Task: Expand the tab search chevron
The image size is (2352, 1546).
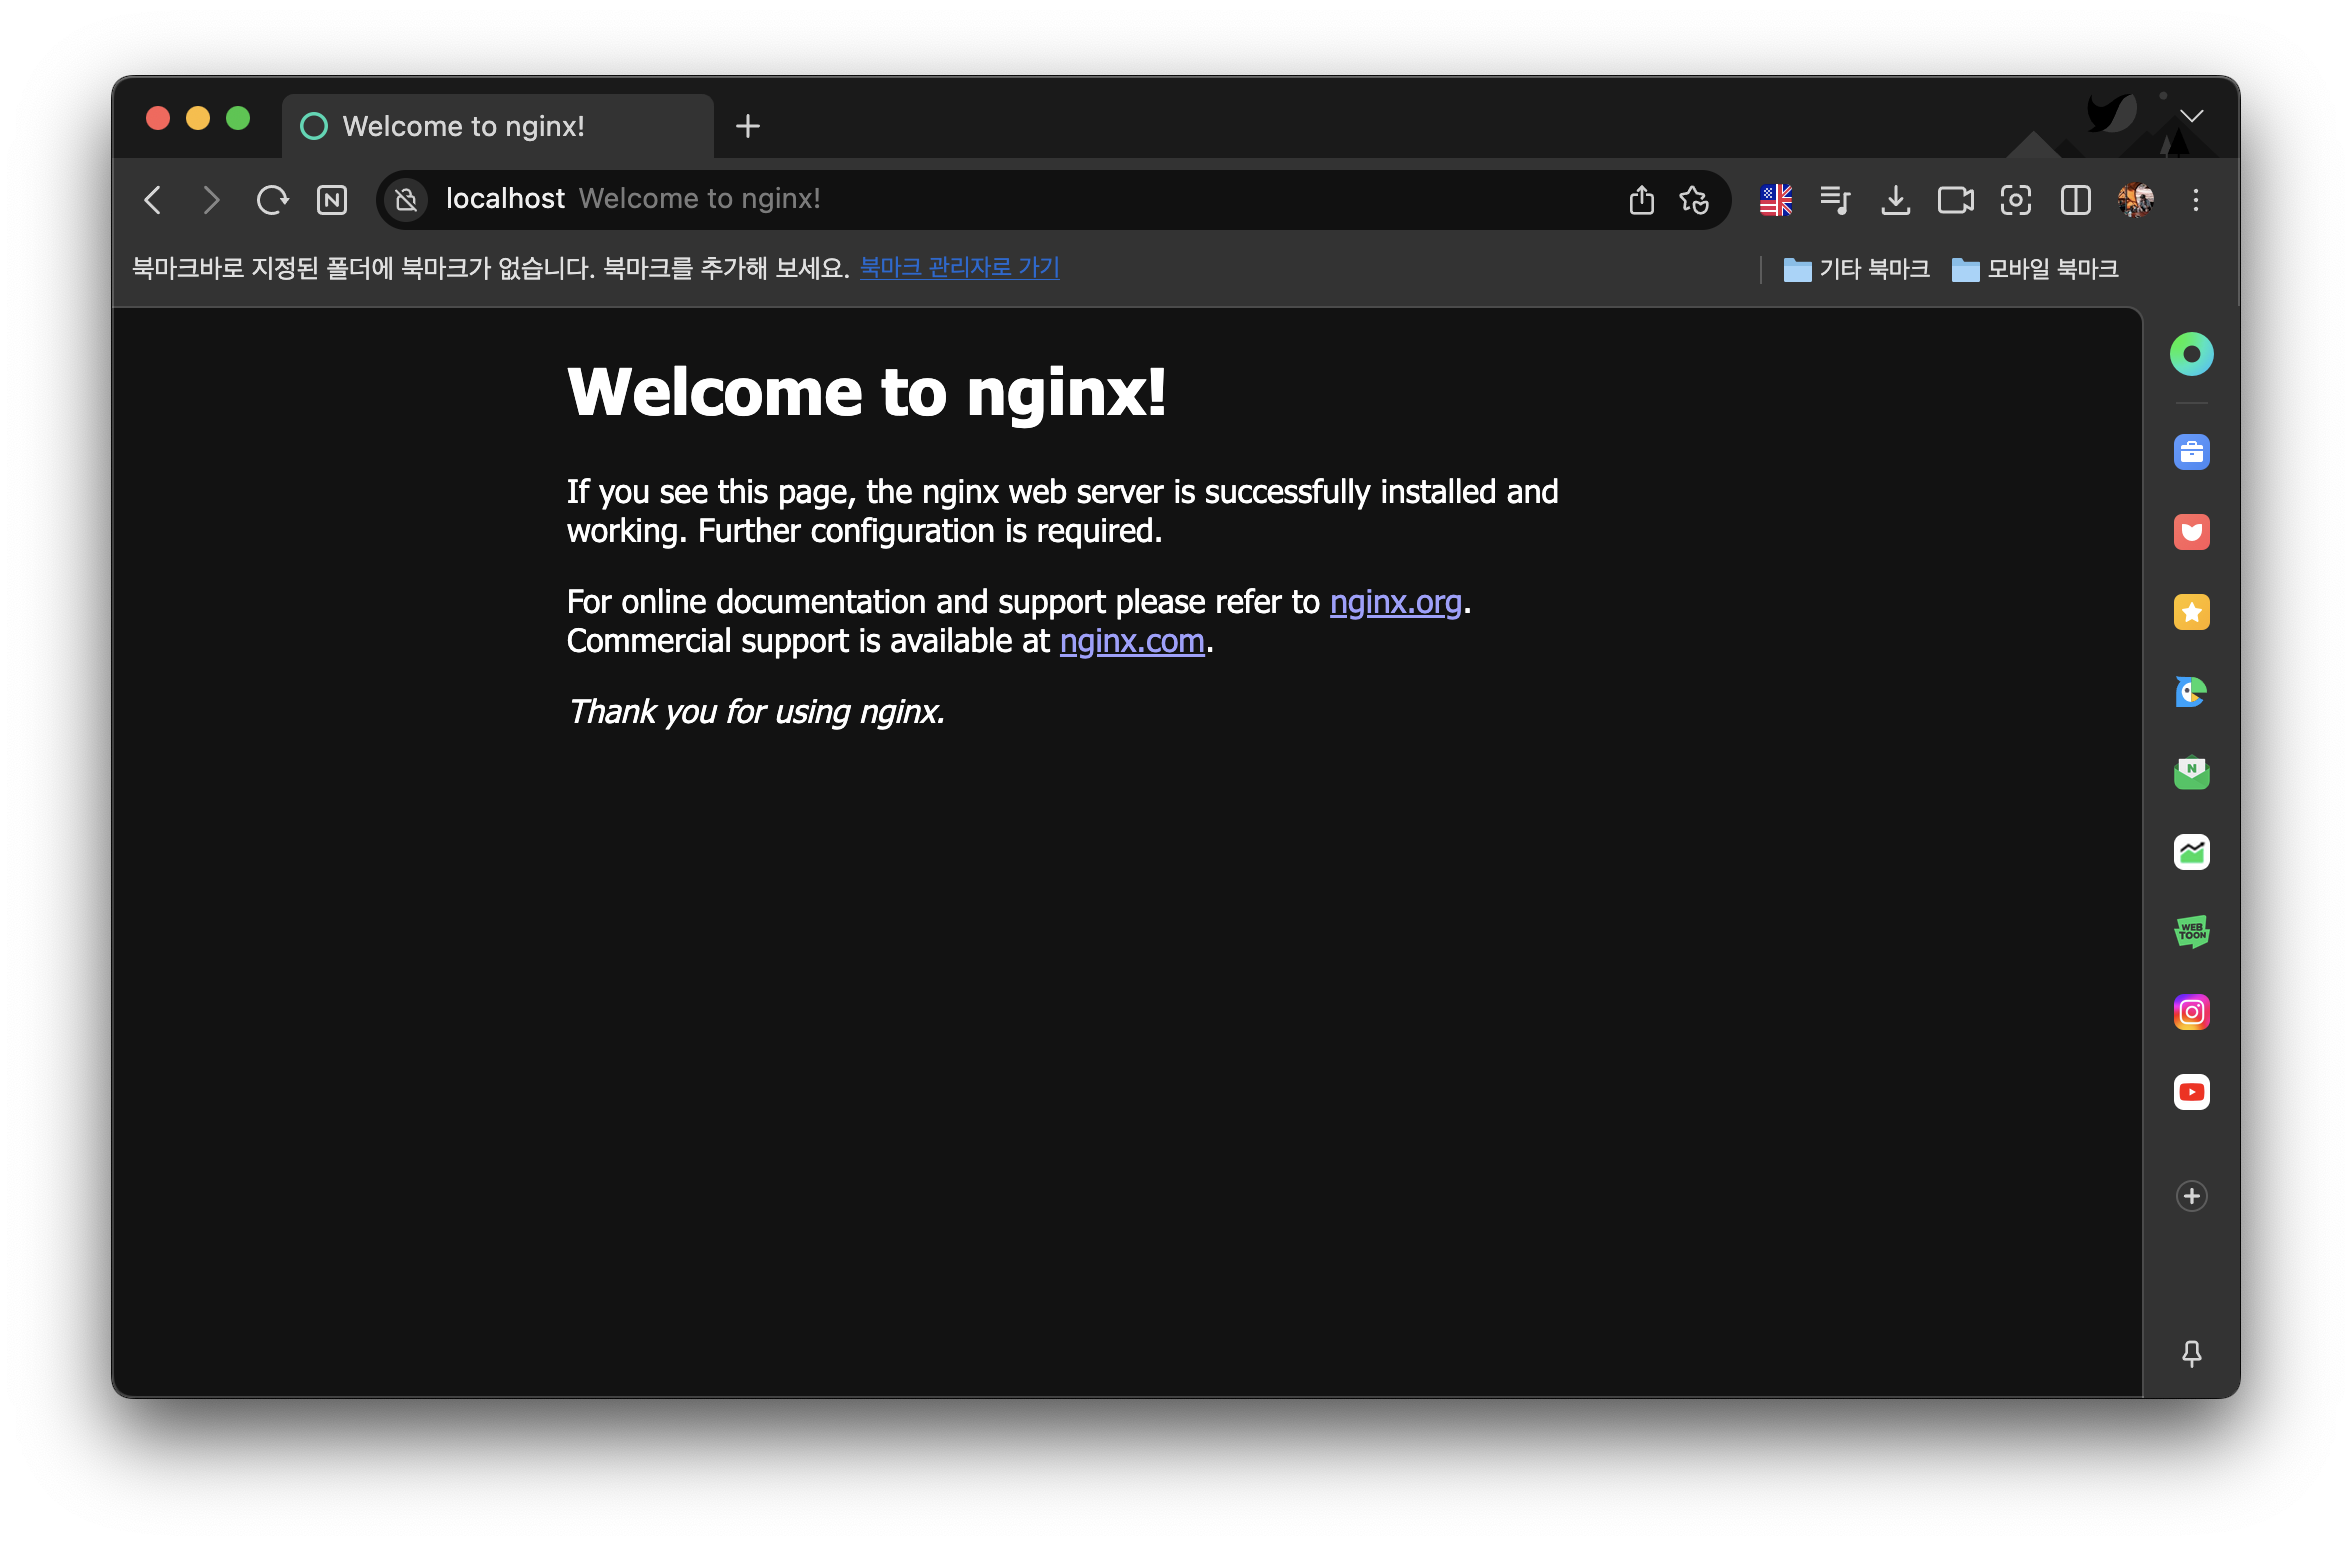Action: pyautogui.click(x=2193, y=117)
